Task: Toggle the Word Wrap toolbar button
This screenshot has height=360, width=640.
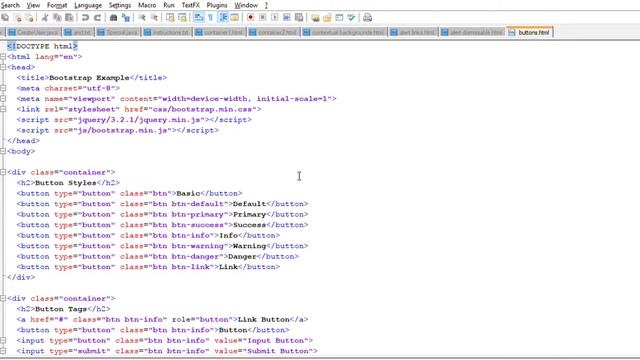Action: point(198,18)
